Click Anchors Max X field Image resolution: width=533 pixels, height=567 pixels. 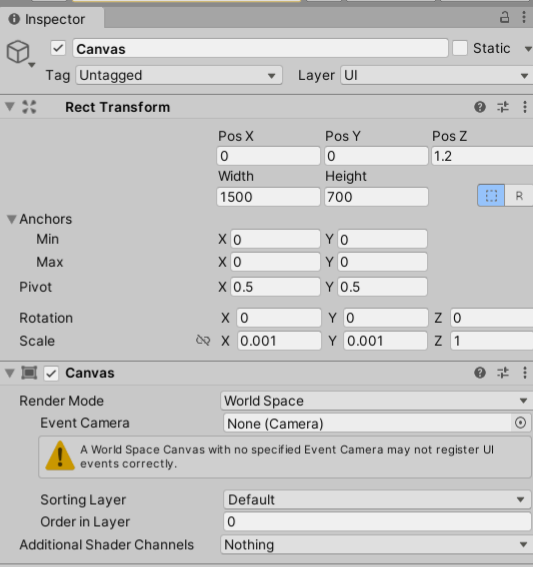click(275, 262)
